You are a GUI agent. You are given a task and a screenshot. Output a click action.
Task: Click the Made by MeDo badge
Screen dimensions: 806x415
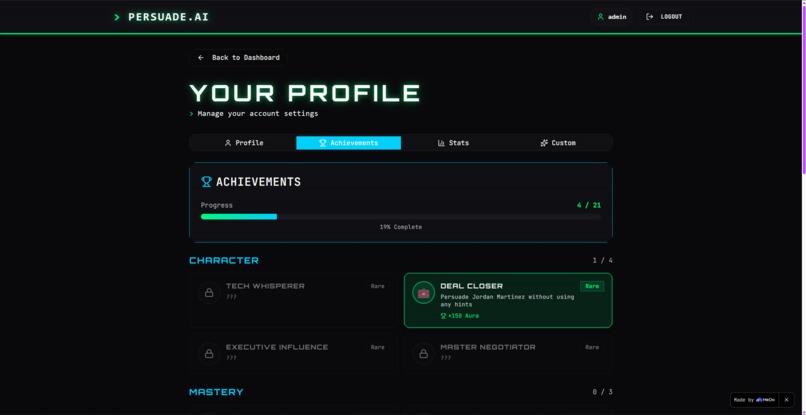[754, 400]
